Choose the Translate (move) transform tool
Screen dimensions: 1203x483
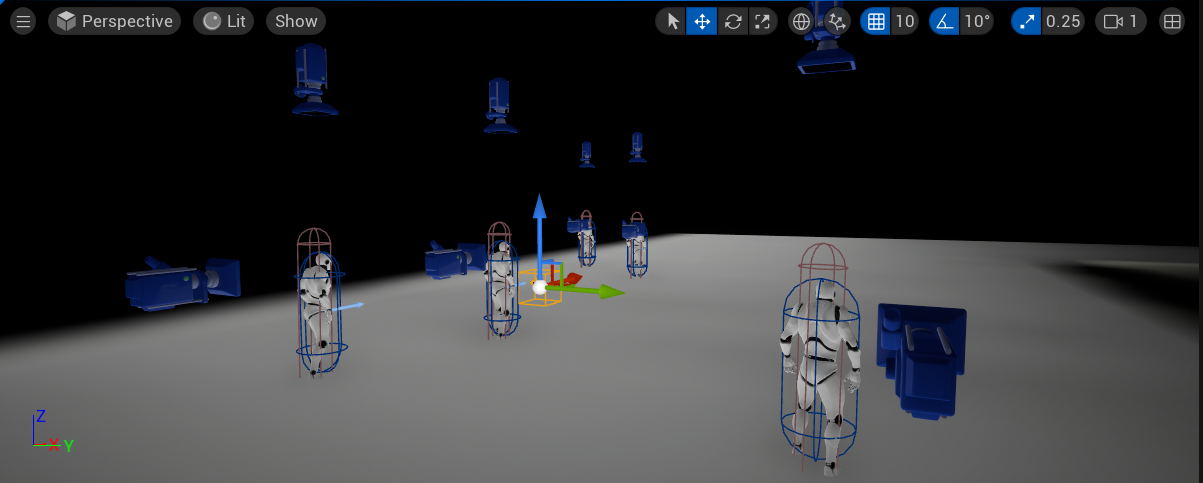(x=702, y=21)
